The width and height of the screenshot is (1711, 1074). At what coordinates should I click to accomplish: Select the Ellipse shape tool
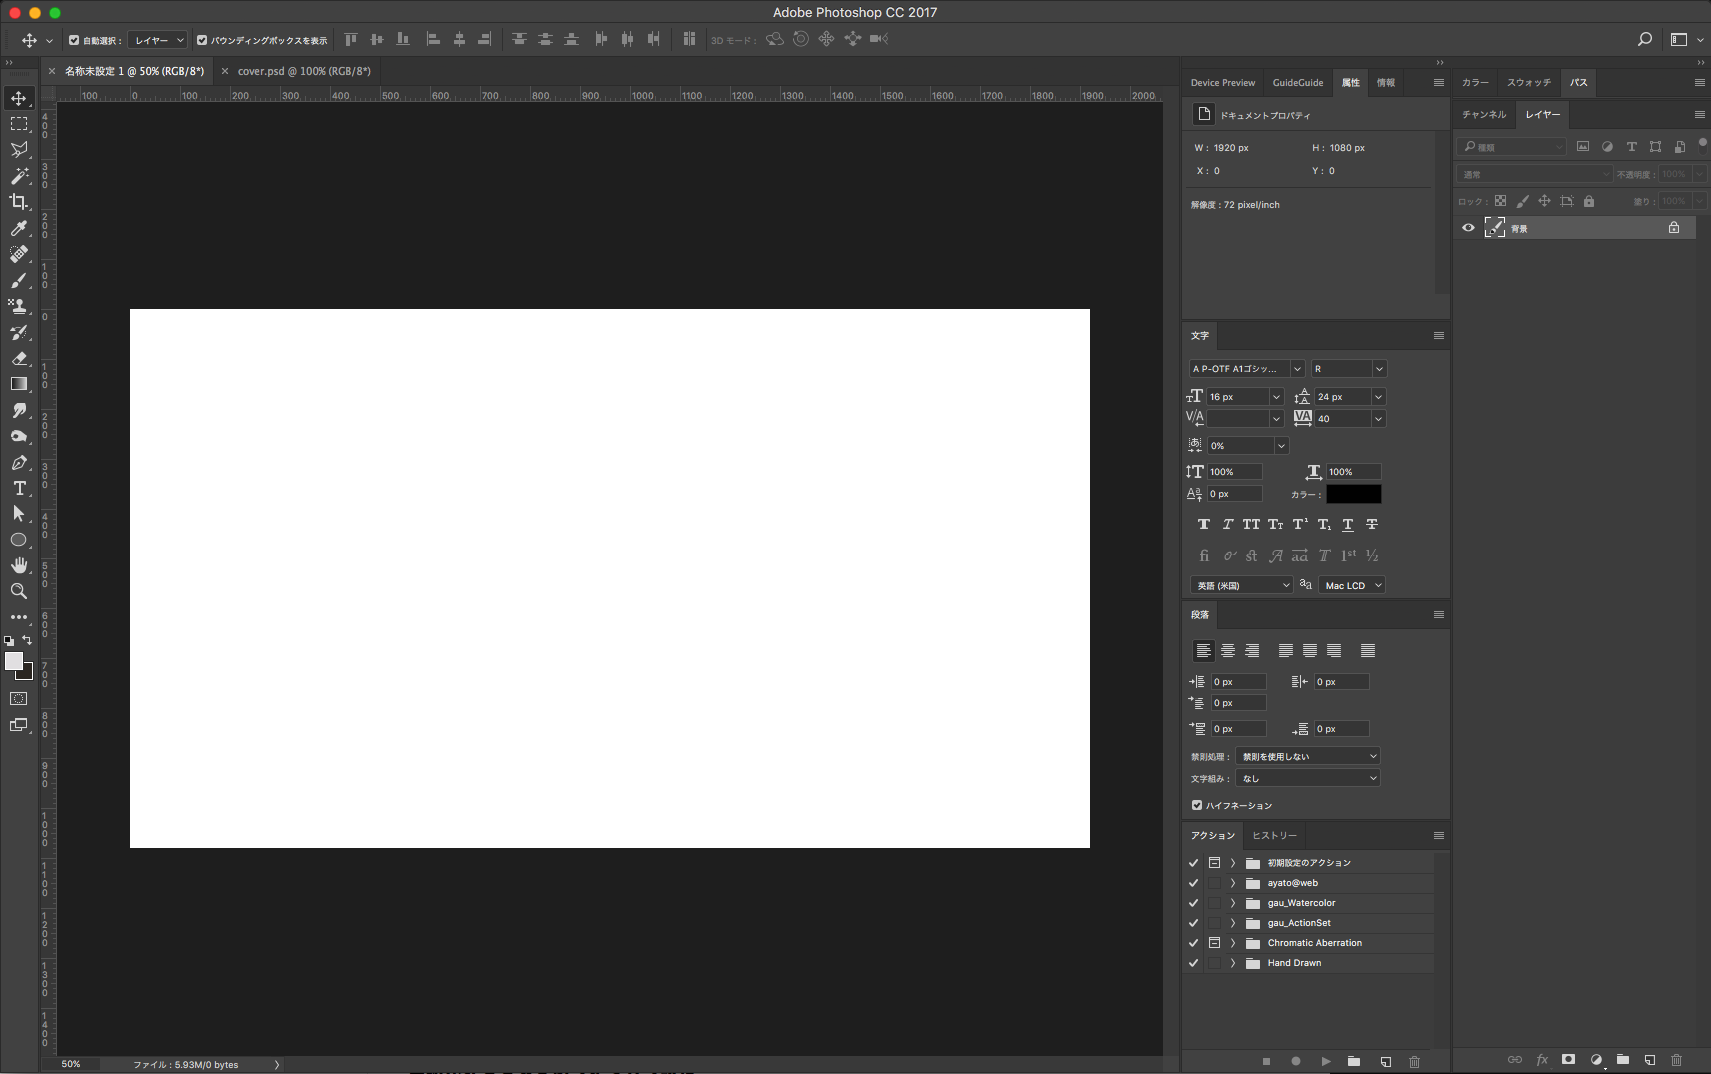pos(19,540)
